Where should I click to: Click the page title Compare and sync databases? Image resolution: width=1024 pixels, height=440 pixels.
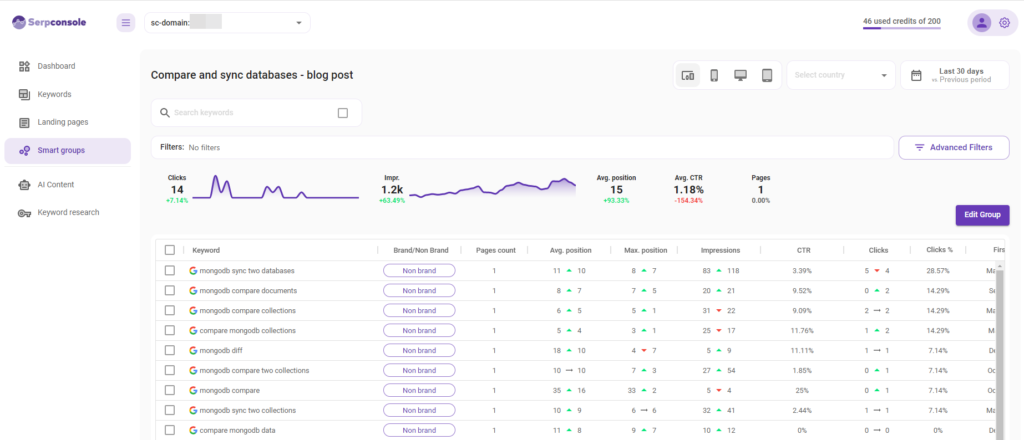point(252,75)
